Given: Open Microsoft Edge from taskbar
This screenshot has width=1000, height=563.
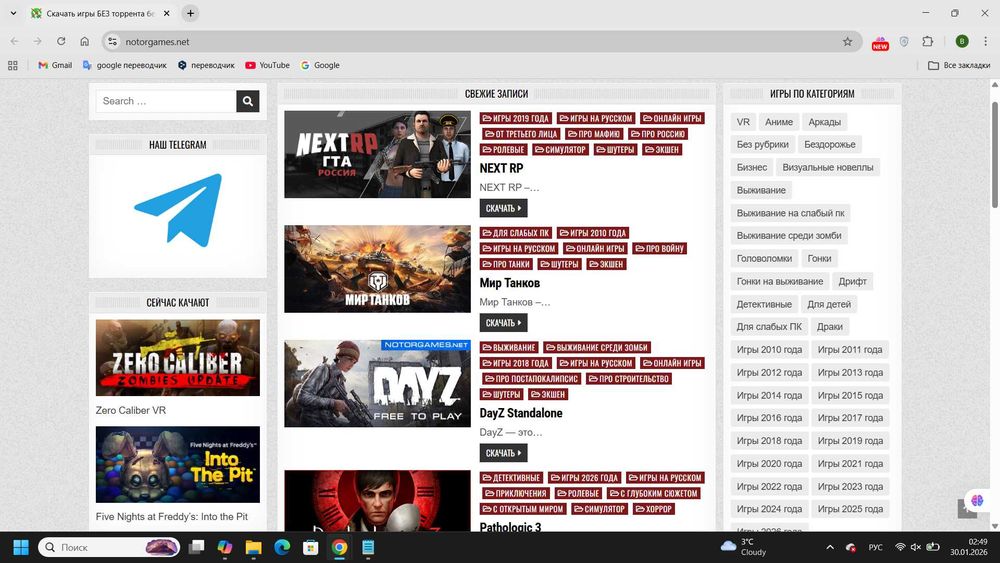Looking at the screenshot, I should click(282, 547).
